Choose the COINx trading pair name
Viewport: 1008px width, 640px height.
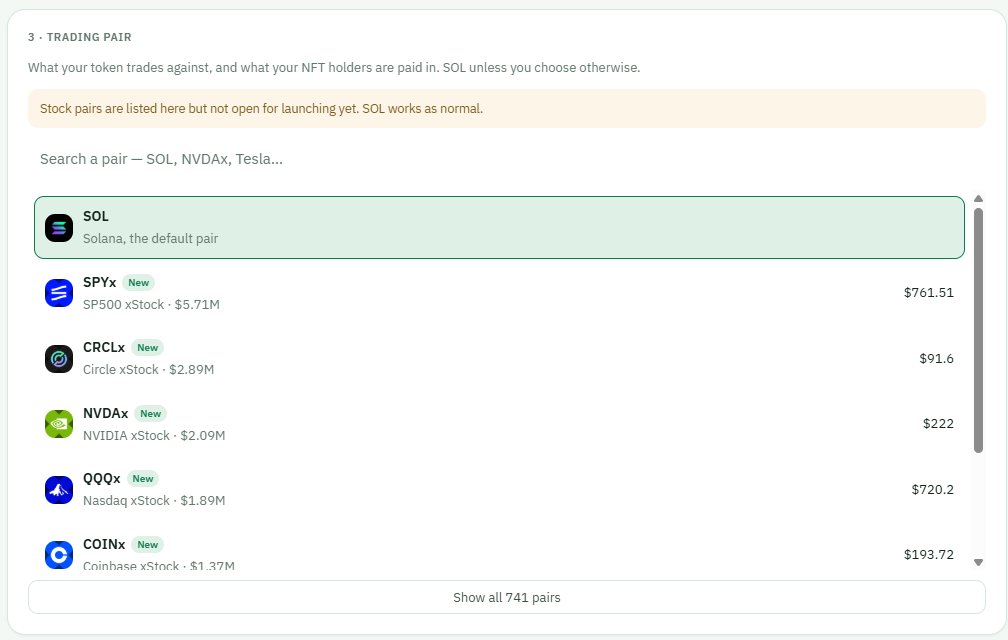[104, 544]
